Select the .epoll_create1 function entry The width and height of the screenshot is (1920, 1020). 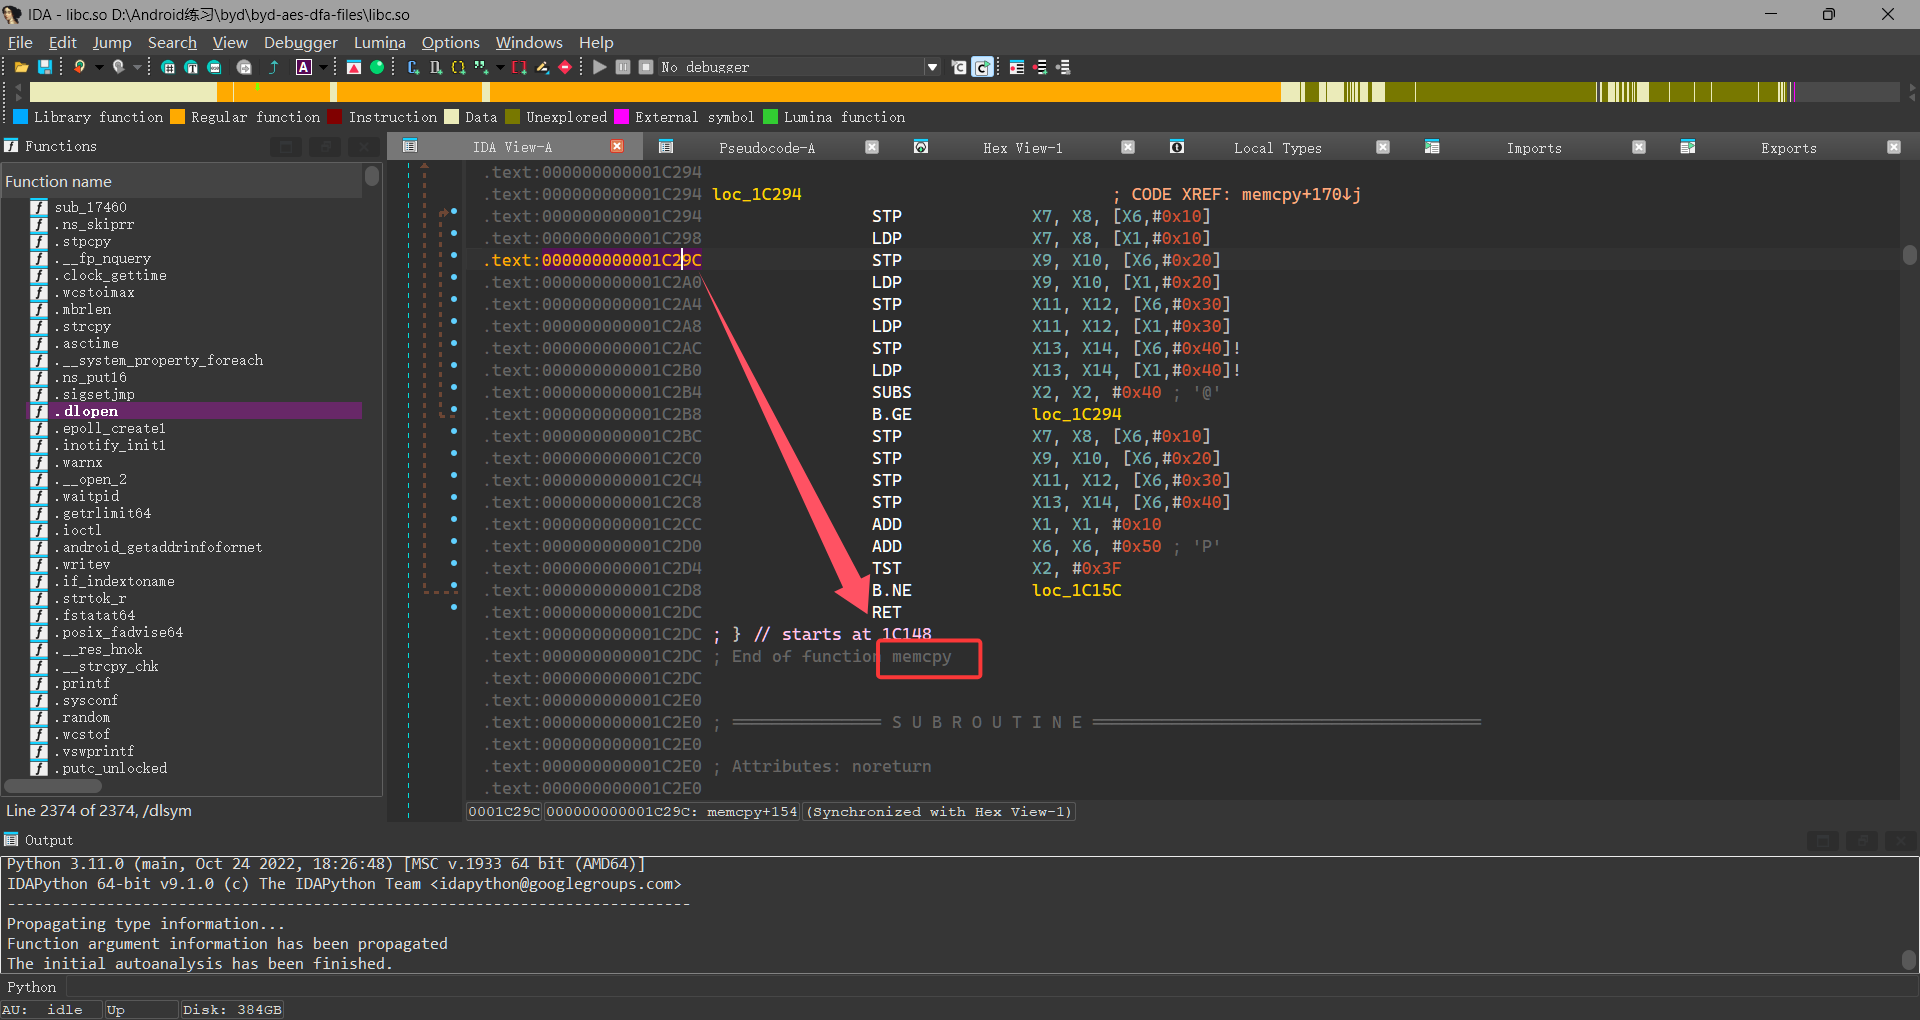[x=195, y=428]
